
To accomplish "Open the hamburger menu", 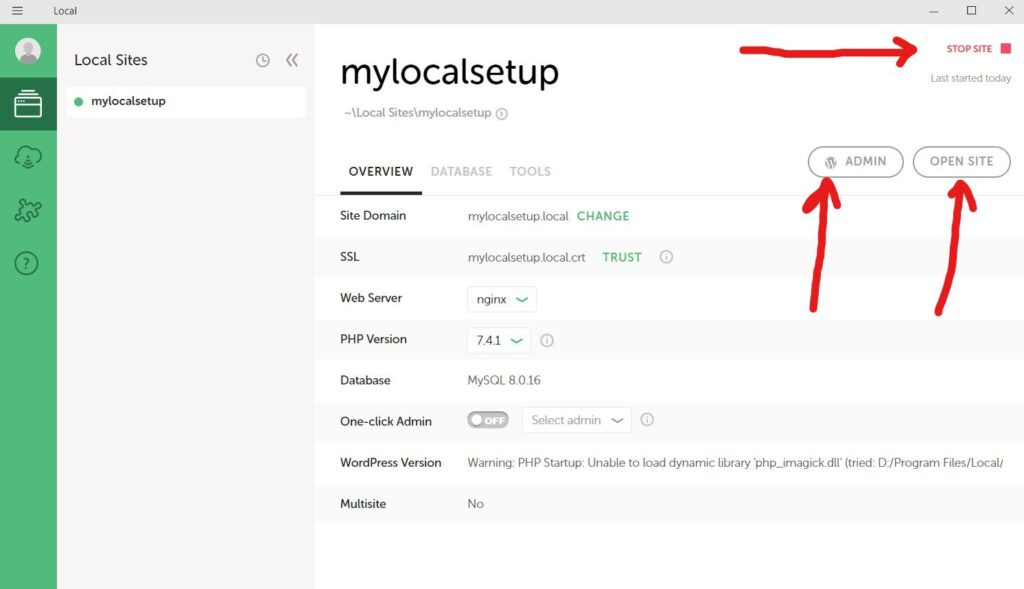I will click(x=18, y=10).
